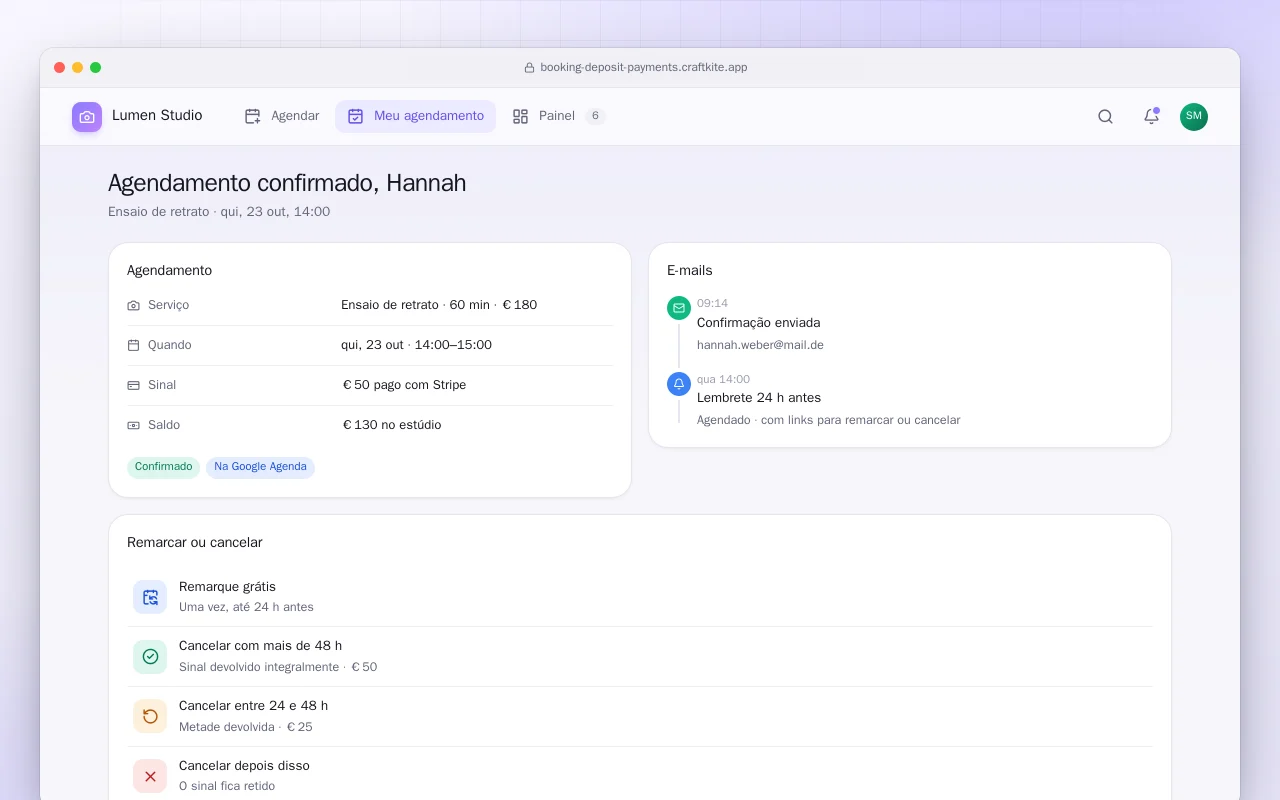Click Sinal devolvido integralmente · € 50 text
The image size is (1280, 800).
point(278,667)
